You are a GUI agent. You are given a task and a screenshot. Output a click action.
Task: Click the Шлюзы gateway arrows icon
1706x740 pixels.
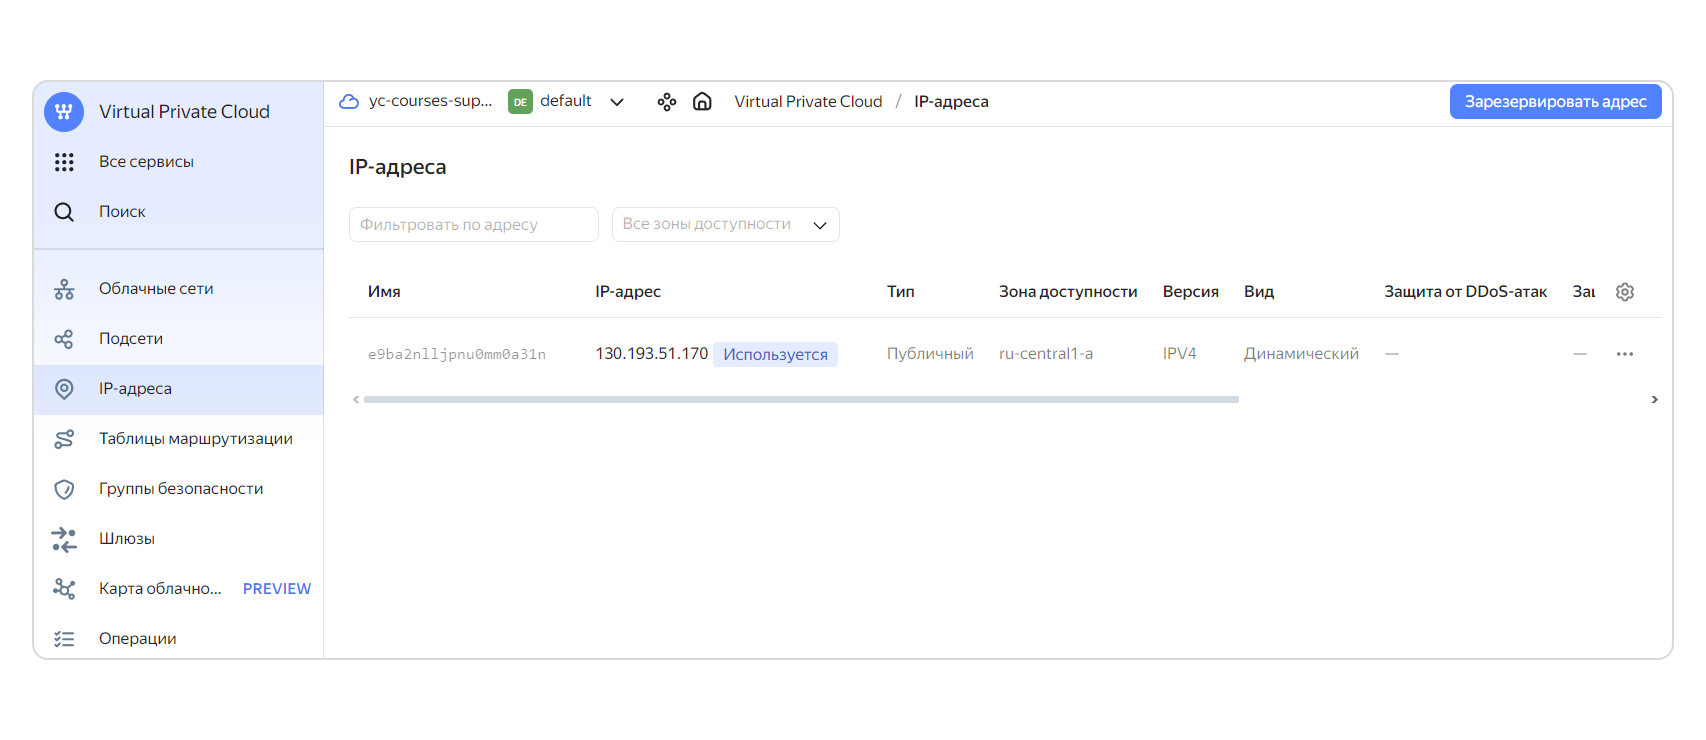click(x=64, y=539)
